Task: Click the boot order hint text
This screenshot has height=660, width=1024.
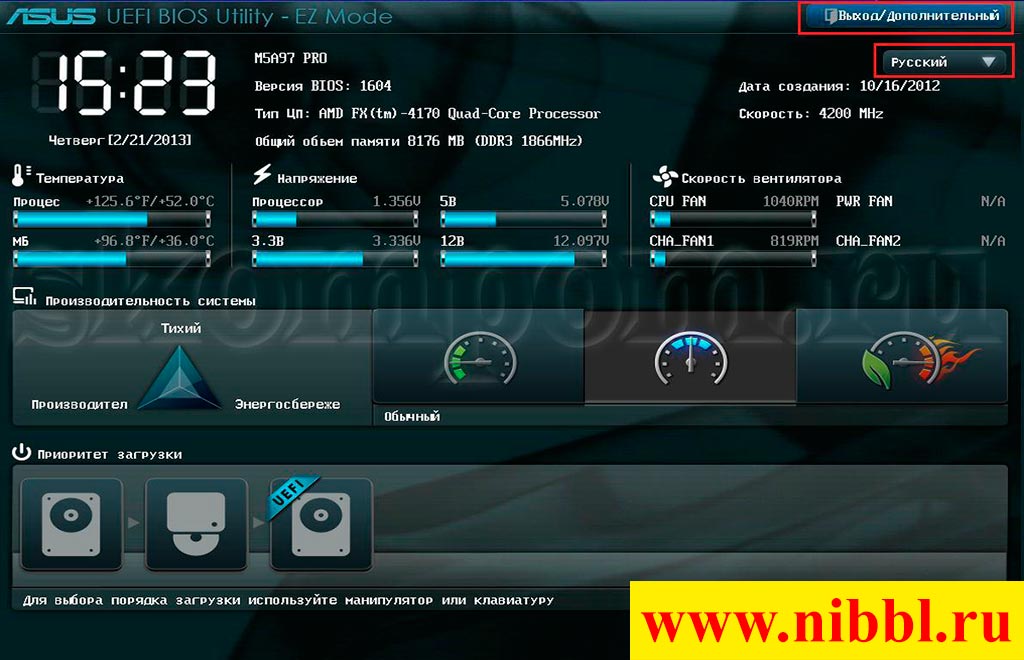Action: 288,600
